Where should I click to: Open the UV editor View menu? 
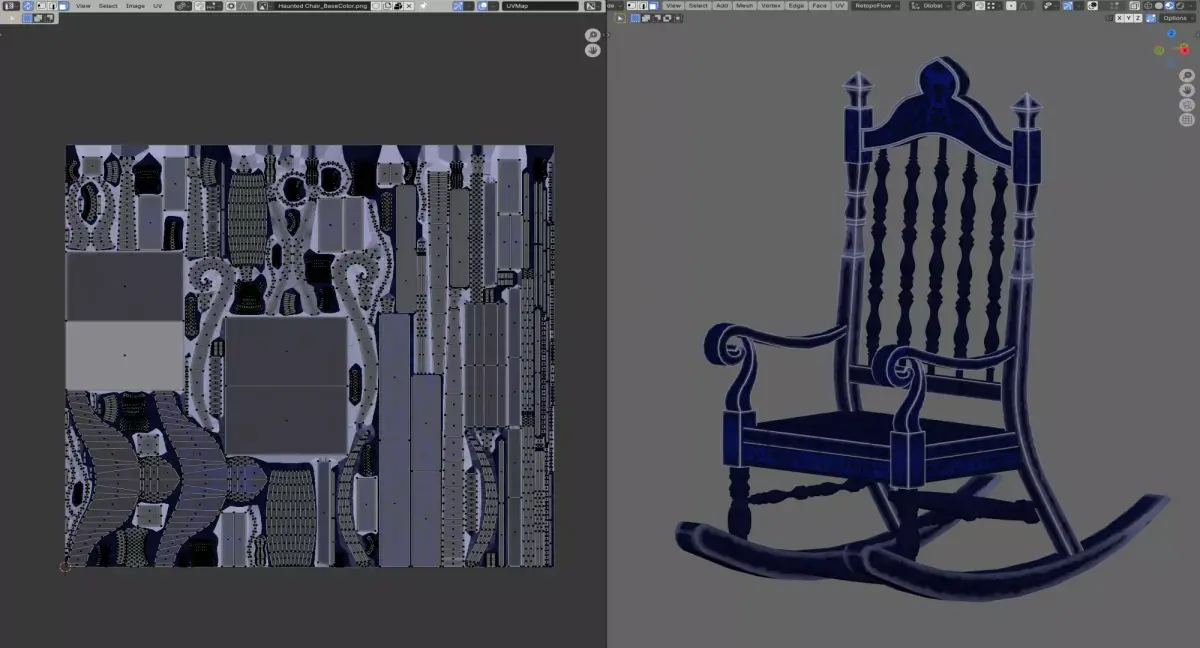(83, 6)
